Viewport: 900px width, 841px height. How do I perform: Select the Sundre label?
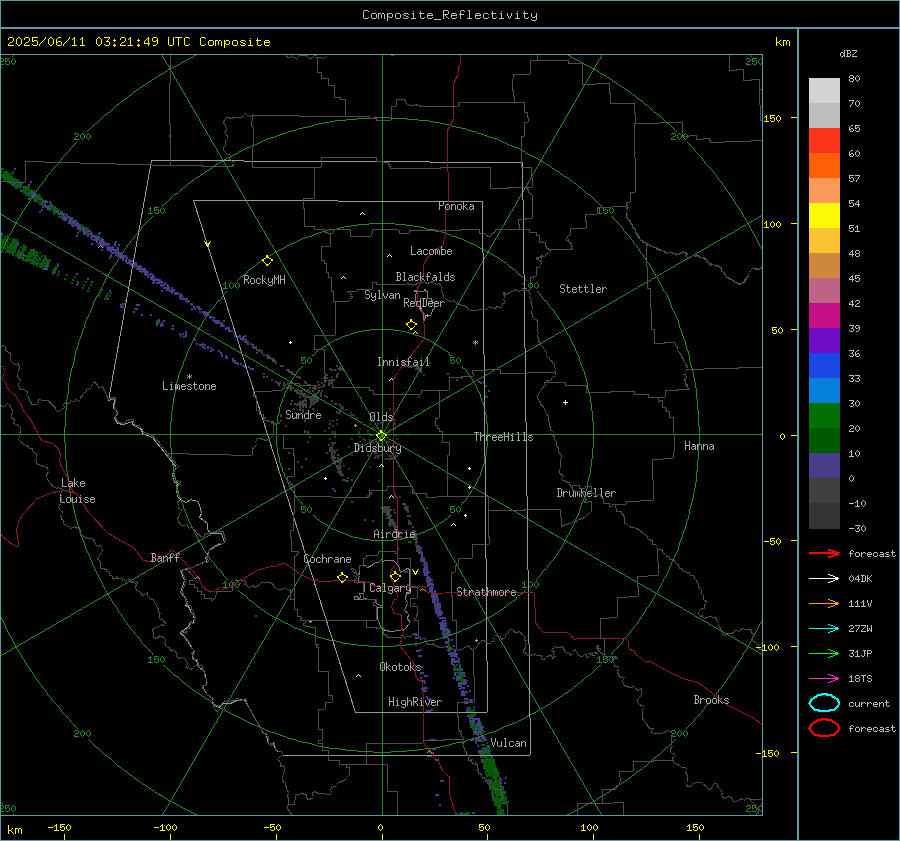[303, 415]
